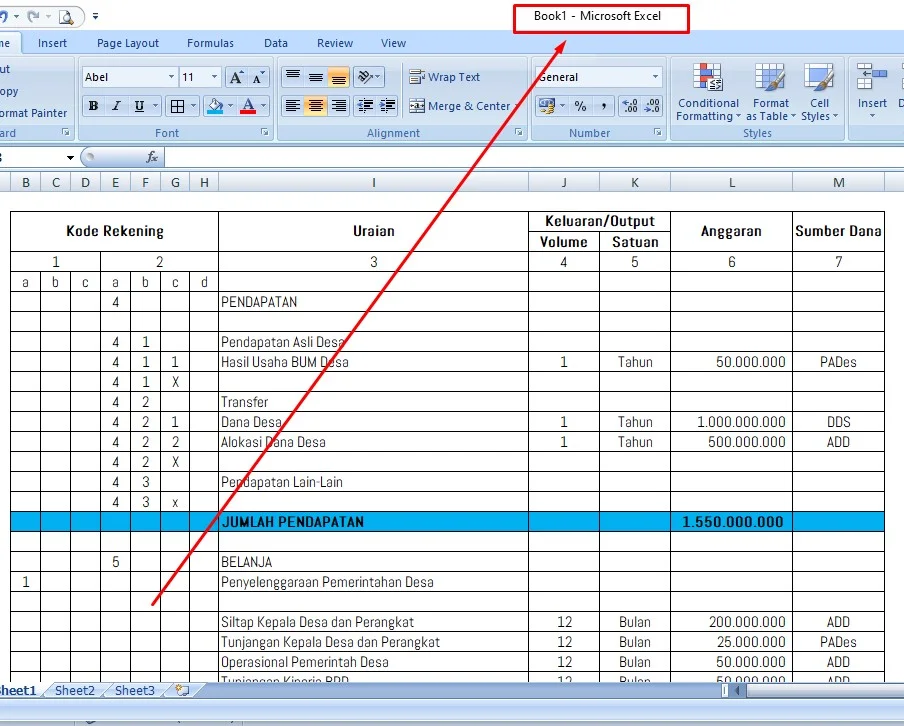Align text left in the cell
904x726 pixels.
coord(292,106)
